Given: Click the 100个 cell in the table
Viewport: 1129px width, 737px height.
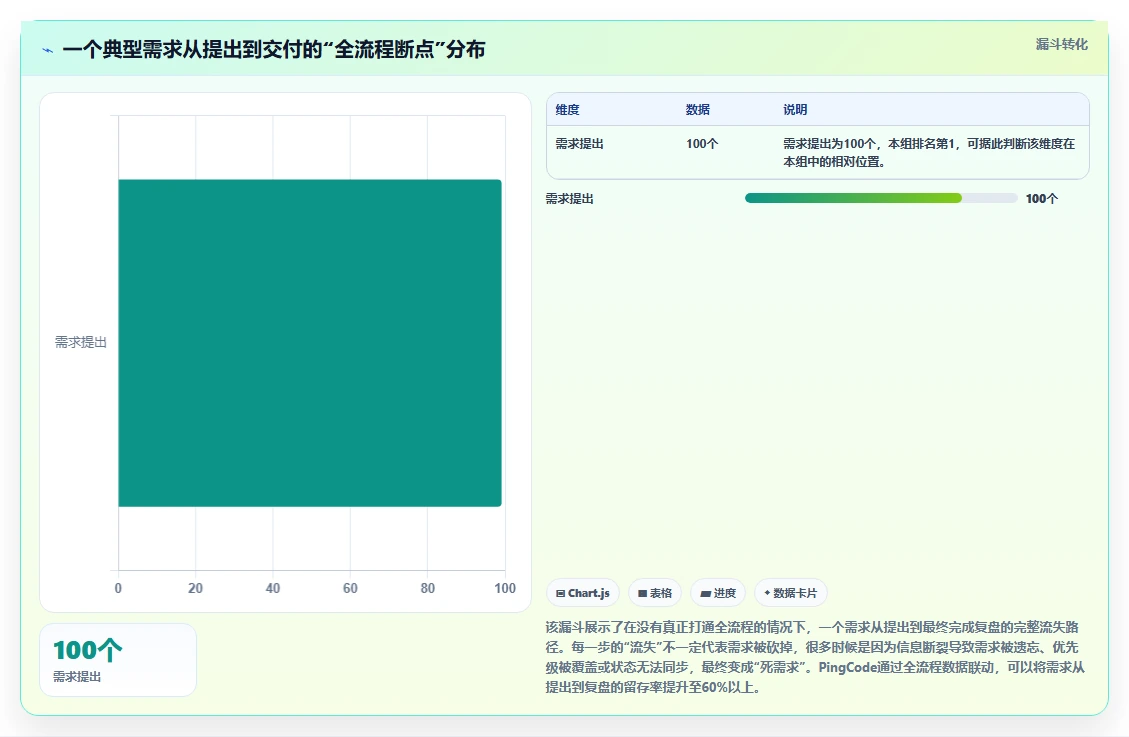Looking at the screenshot, I should coord(702,144).
